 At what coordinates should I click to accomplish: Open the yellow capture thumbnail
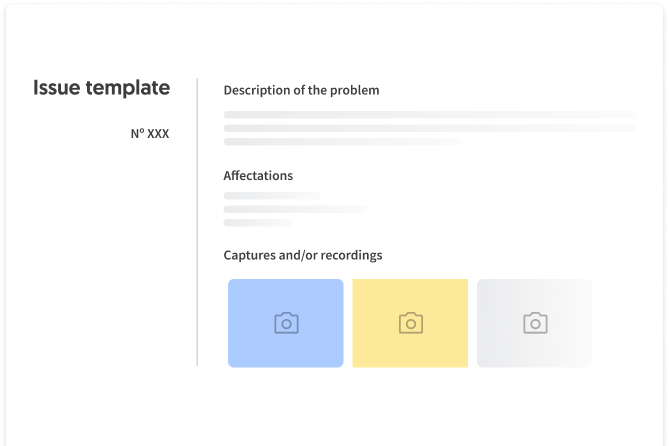click(x=410, y=323)
